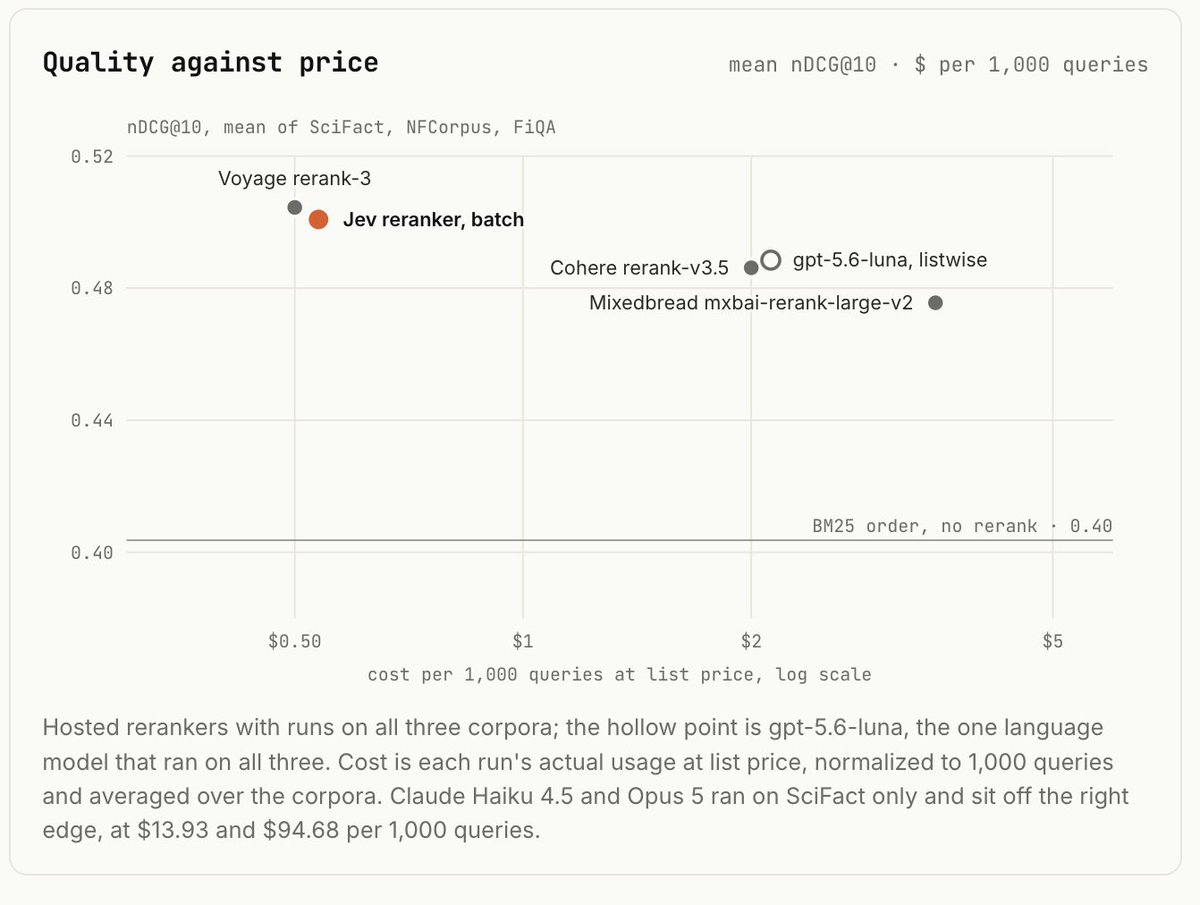Select the orange Jev reranker data point
This screenshot has width=1200, height=905.
(x=318, y=220)
